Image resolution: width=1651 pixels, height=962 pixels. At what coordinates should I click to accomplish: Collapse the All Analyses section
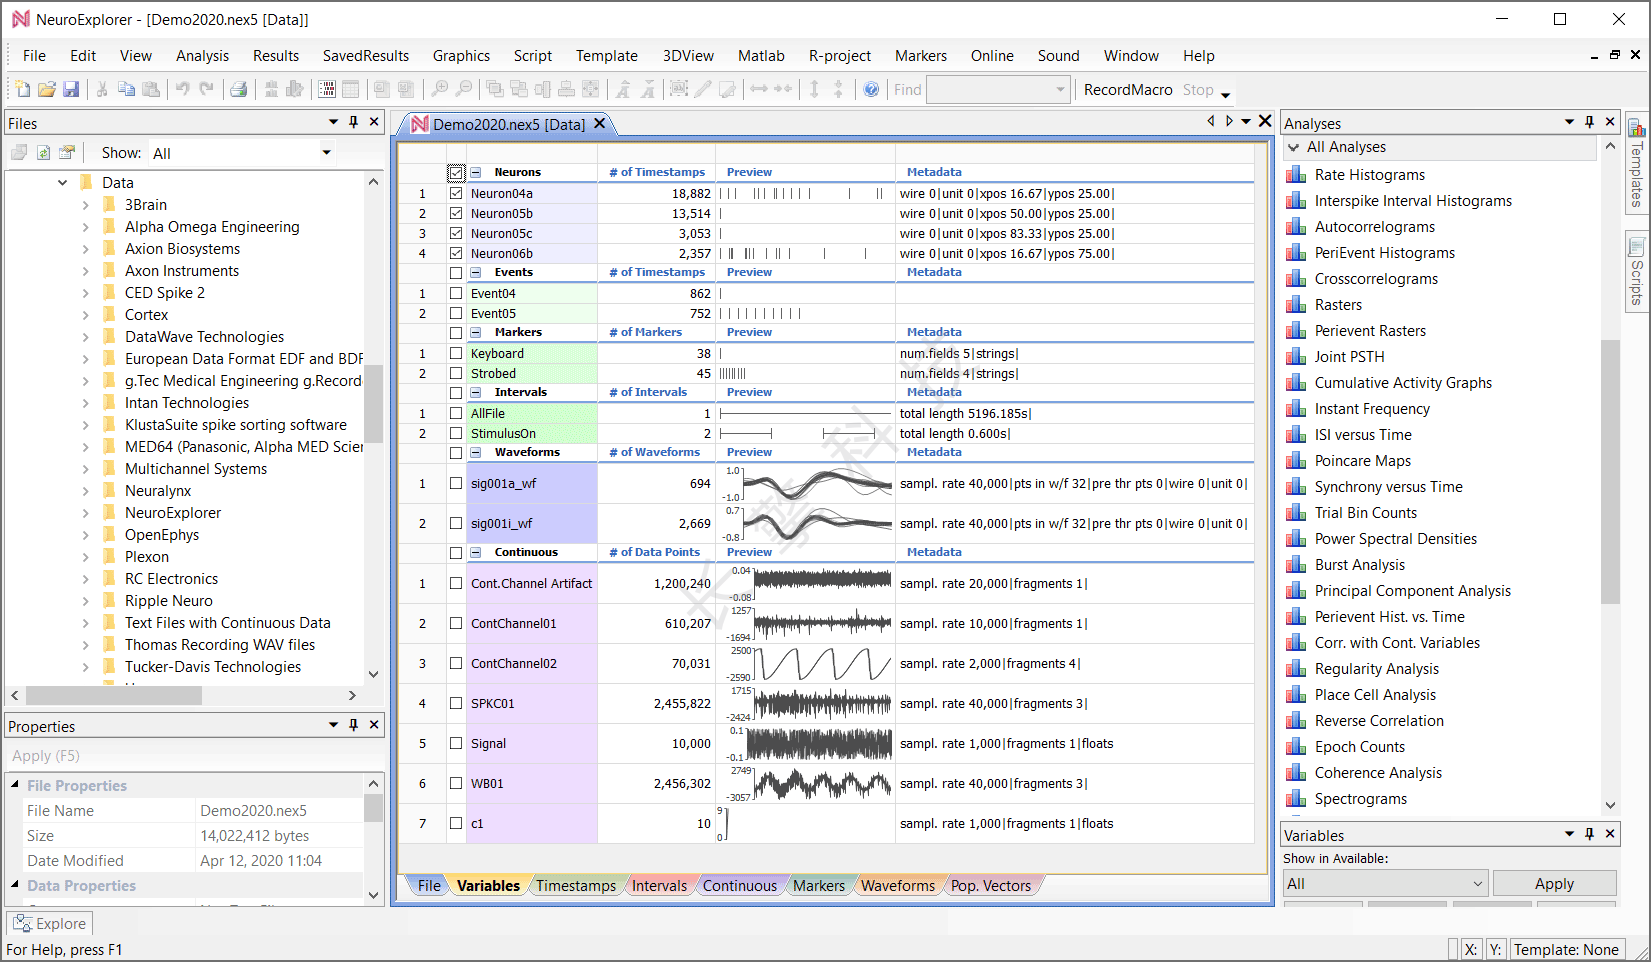click(1294, 148)
